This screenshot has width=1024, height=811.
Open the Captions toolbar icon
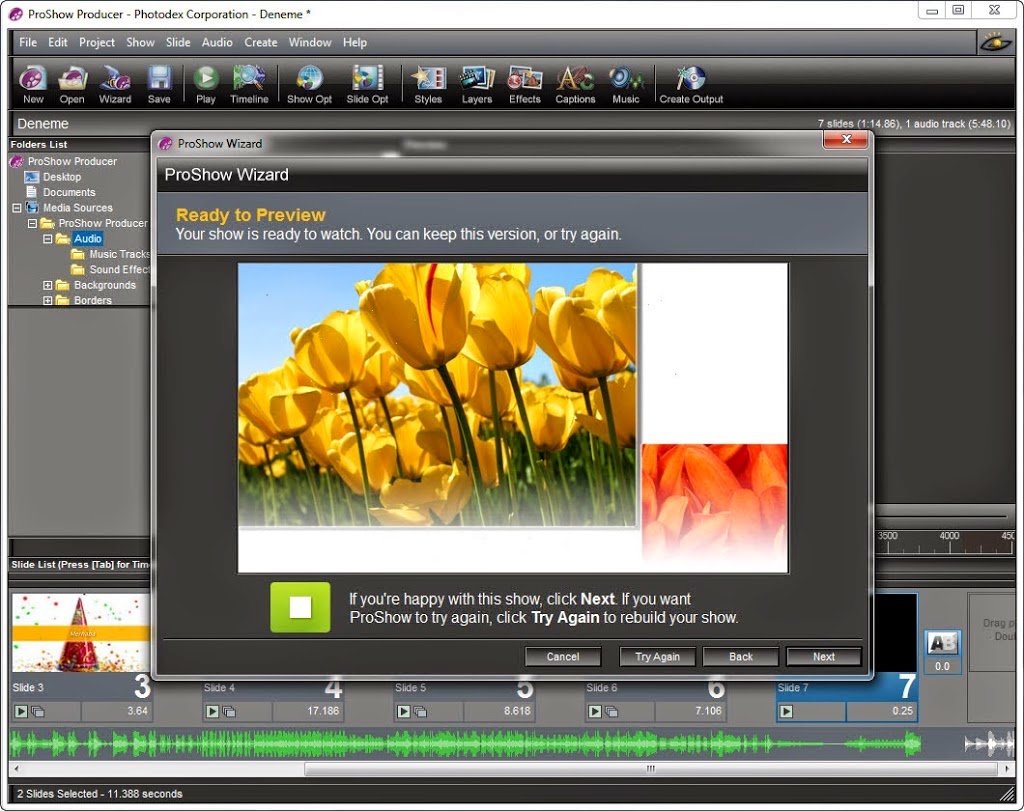coord(575,85)
